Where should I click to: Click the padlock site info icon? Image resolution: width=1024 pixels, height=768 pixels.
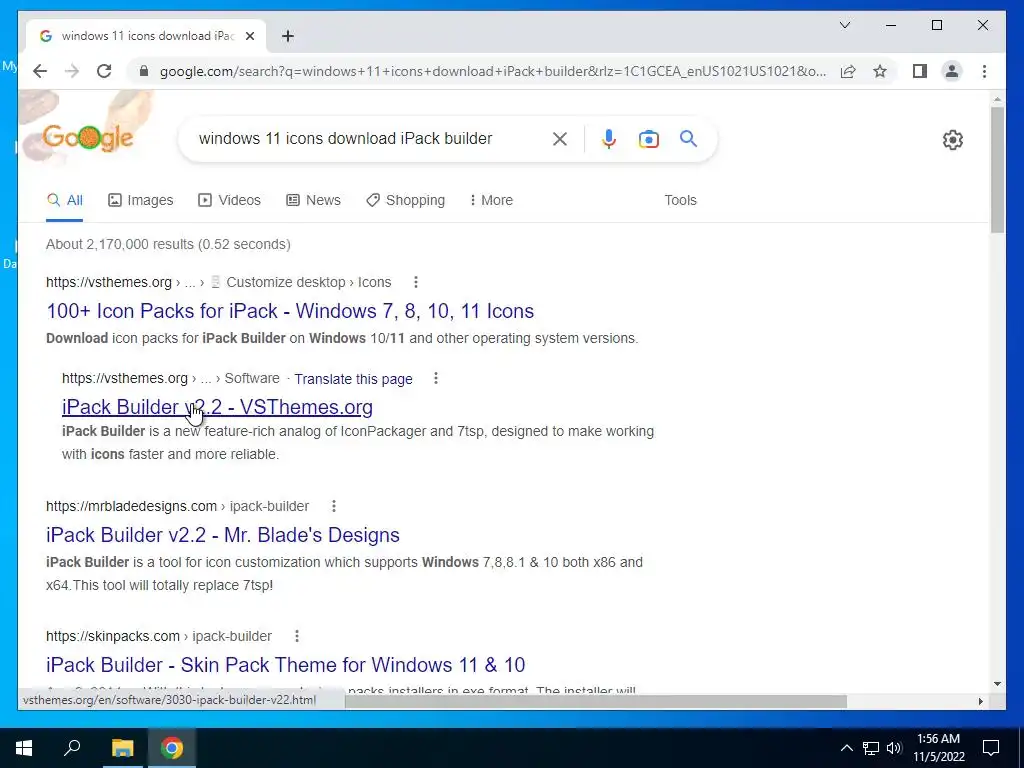point(144,71)
